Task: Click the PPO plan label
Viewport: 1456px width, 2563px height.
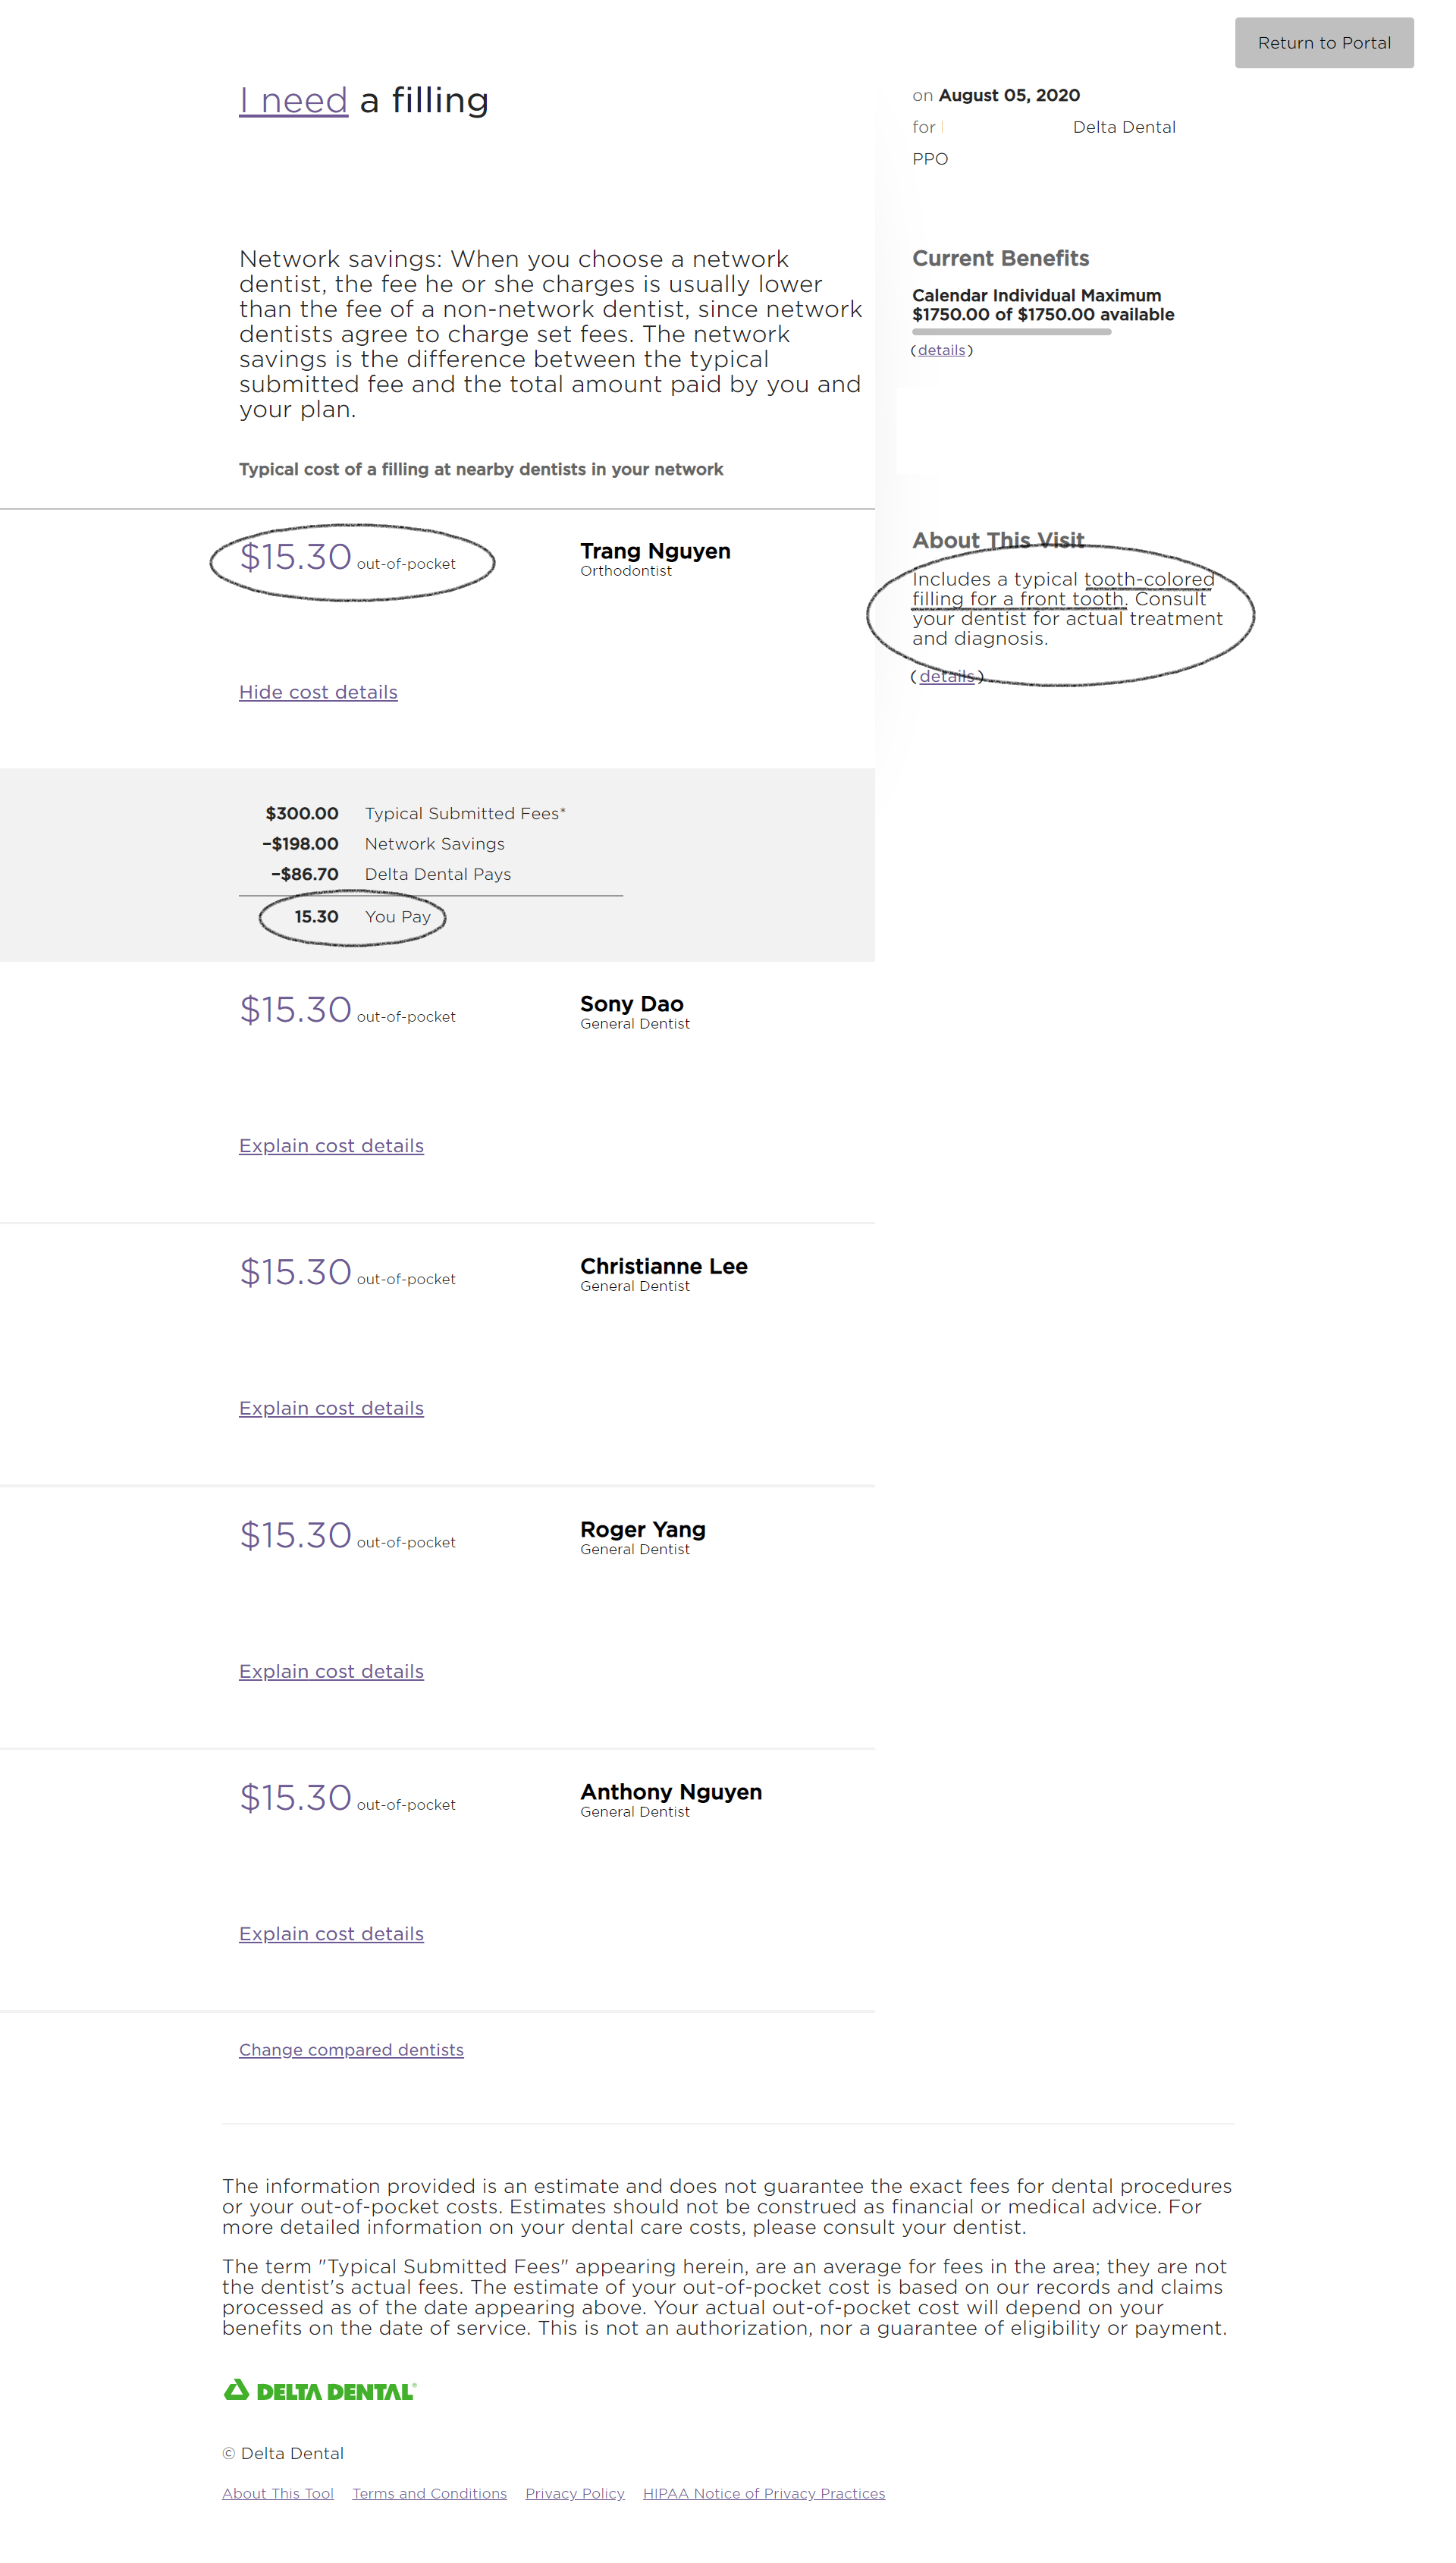Action: [x=930, y=159]
